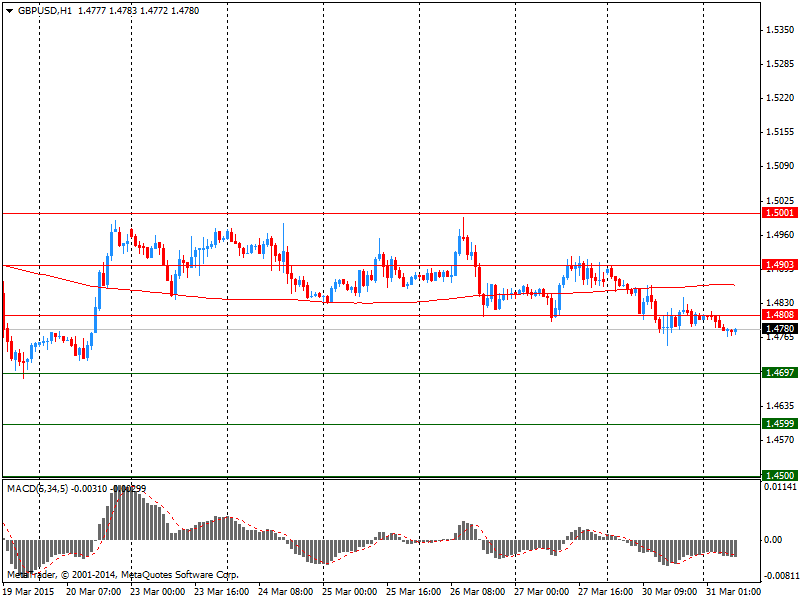800x600 pixels.
Task: Click the black 1.4780 current price label
Action: click(780, 329)
